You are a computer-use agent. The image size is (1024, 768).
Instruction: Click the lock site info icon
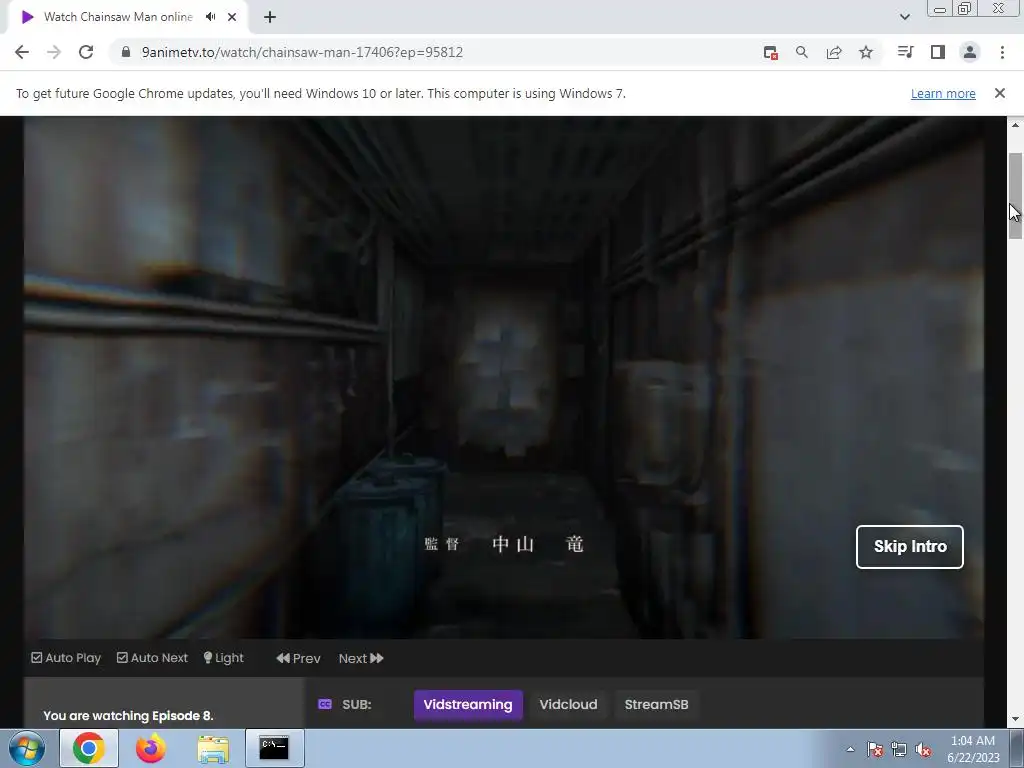click(x=126, y=52)
